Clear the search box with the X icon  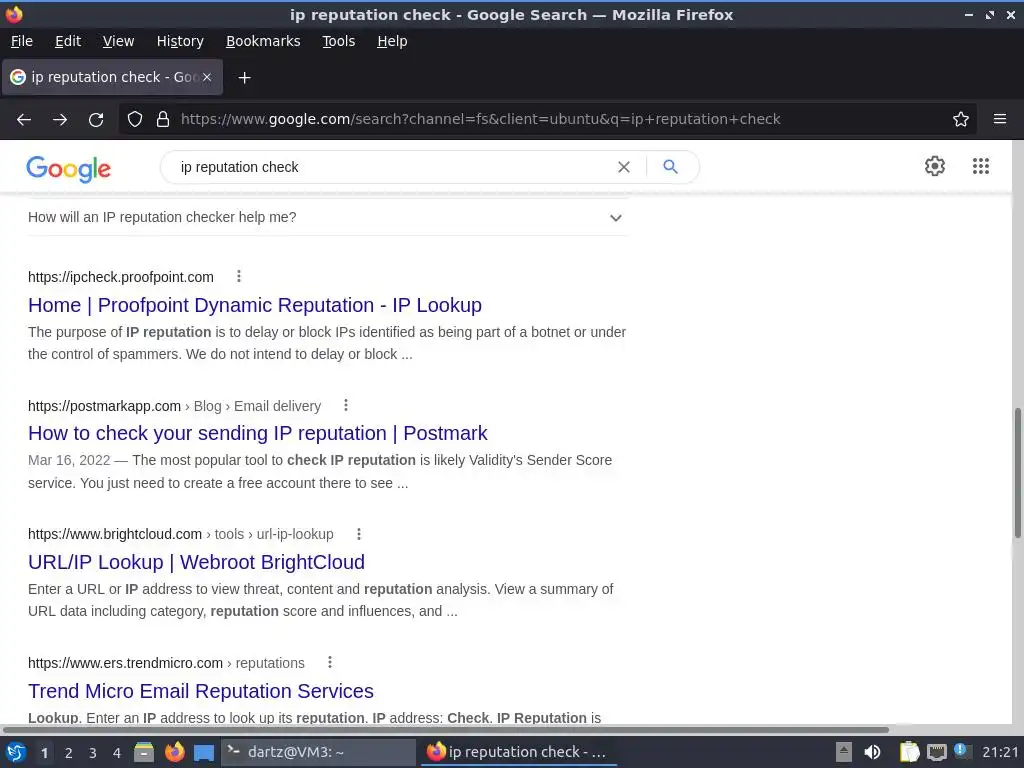click(x=624, y=167)
